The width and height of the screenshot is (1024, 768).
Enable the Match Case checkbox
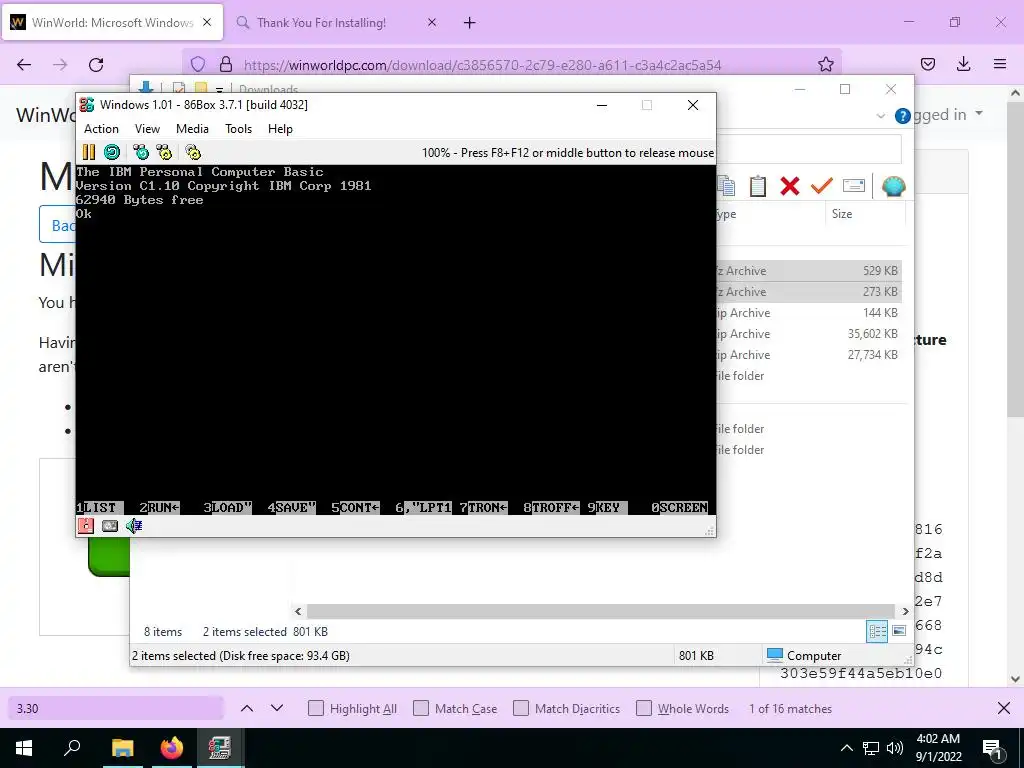[421, 709]
